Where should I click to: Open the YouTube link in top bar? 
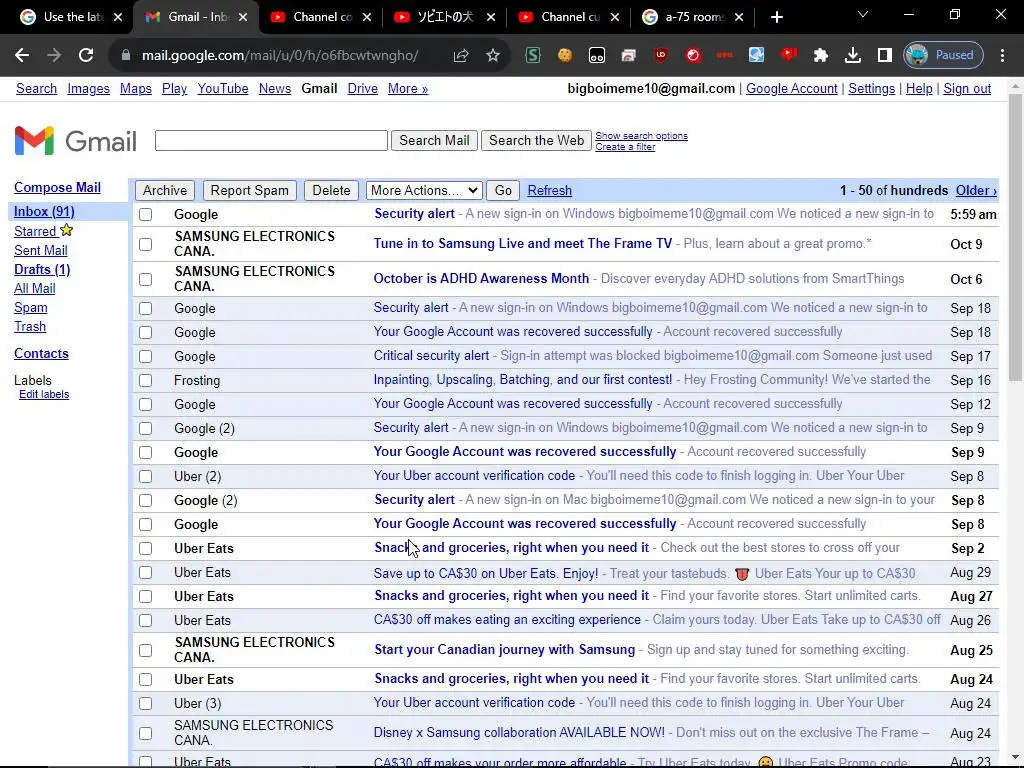click(223, 89)
